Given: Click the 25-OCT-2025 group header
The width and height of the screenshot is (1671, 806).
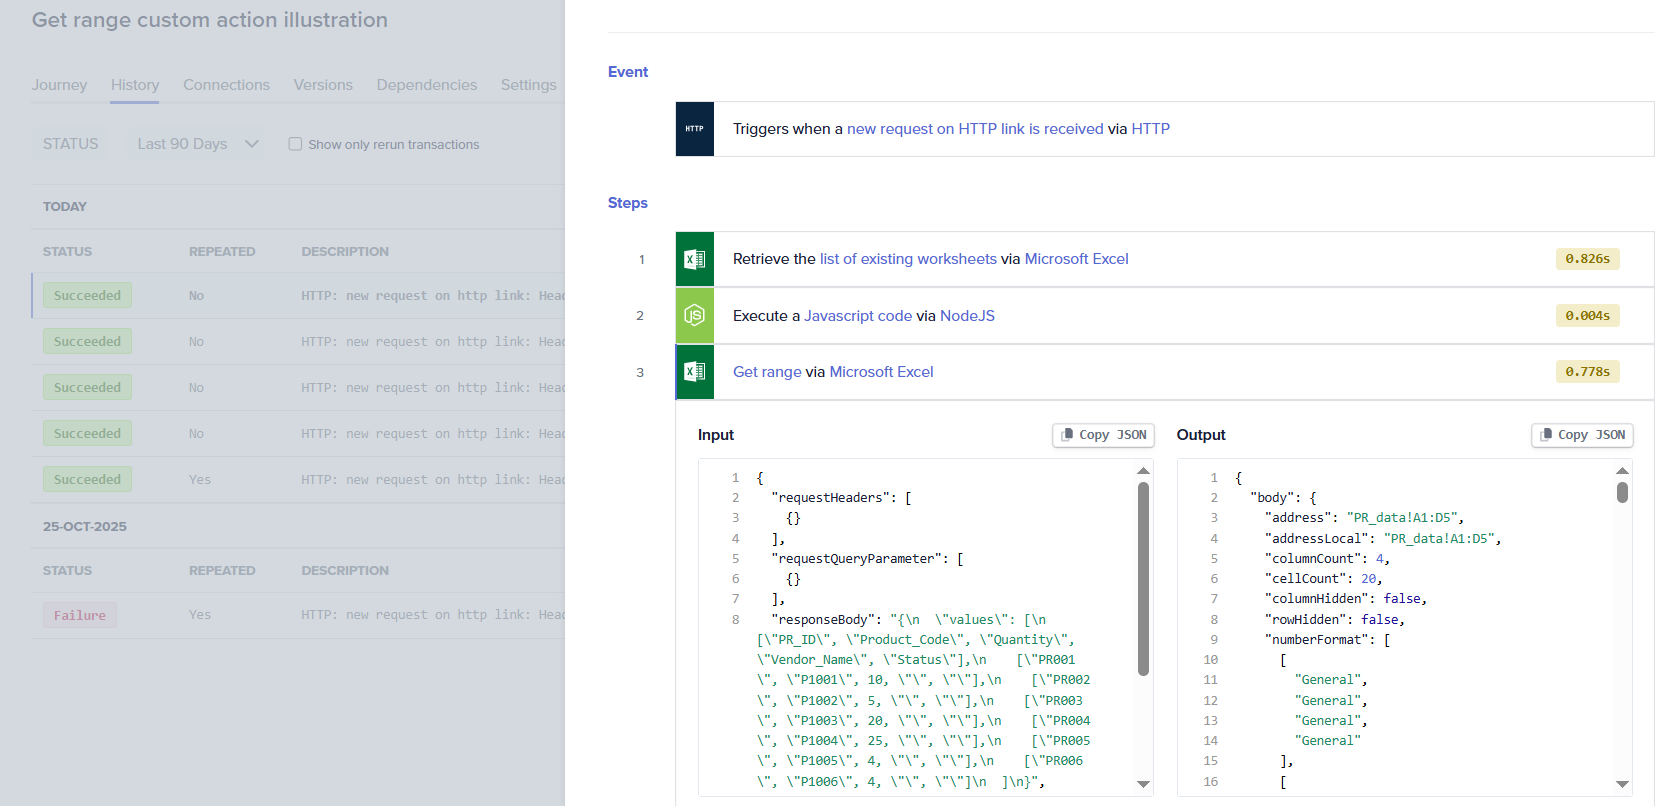Looking at the screenshot, I should pyautogui.click(x=85, y=527).
